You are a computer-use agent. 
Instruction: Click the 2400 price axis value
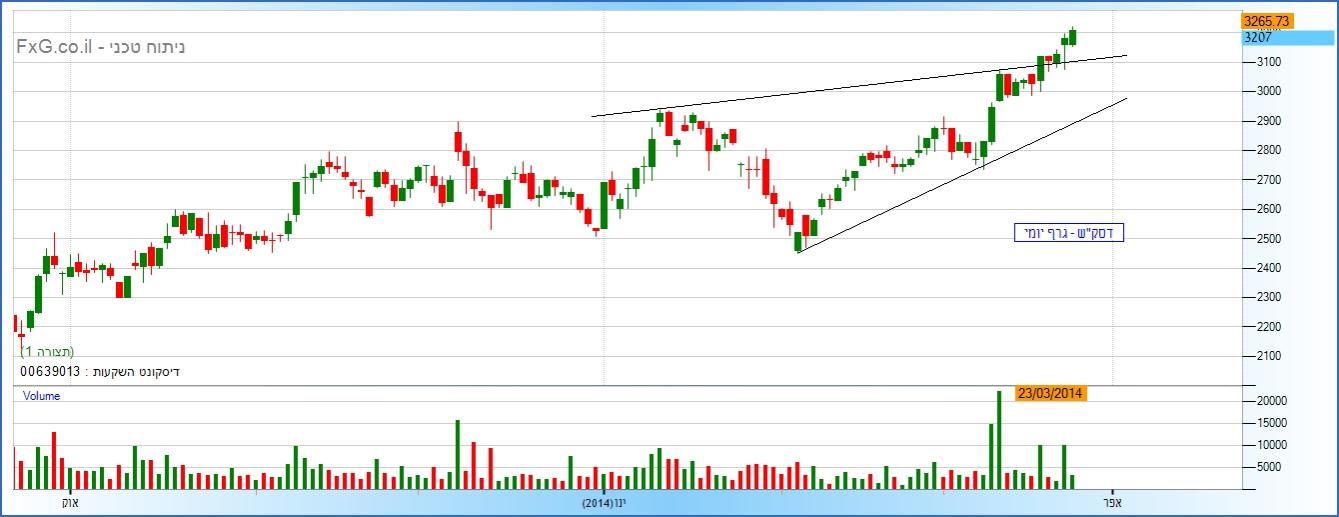[1267, 268]
